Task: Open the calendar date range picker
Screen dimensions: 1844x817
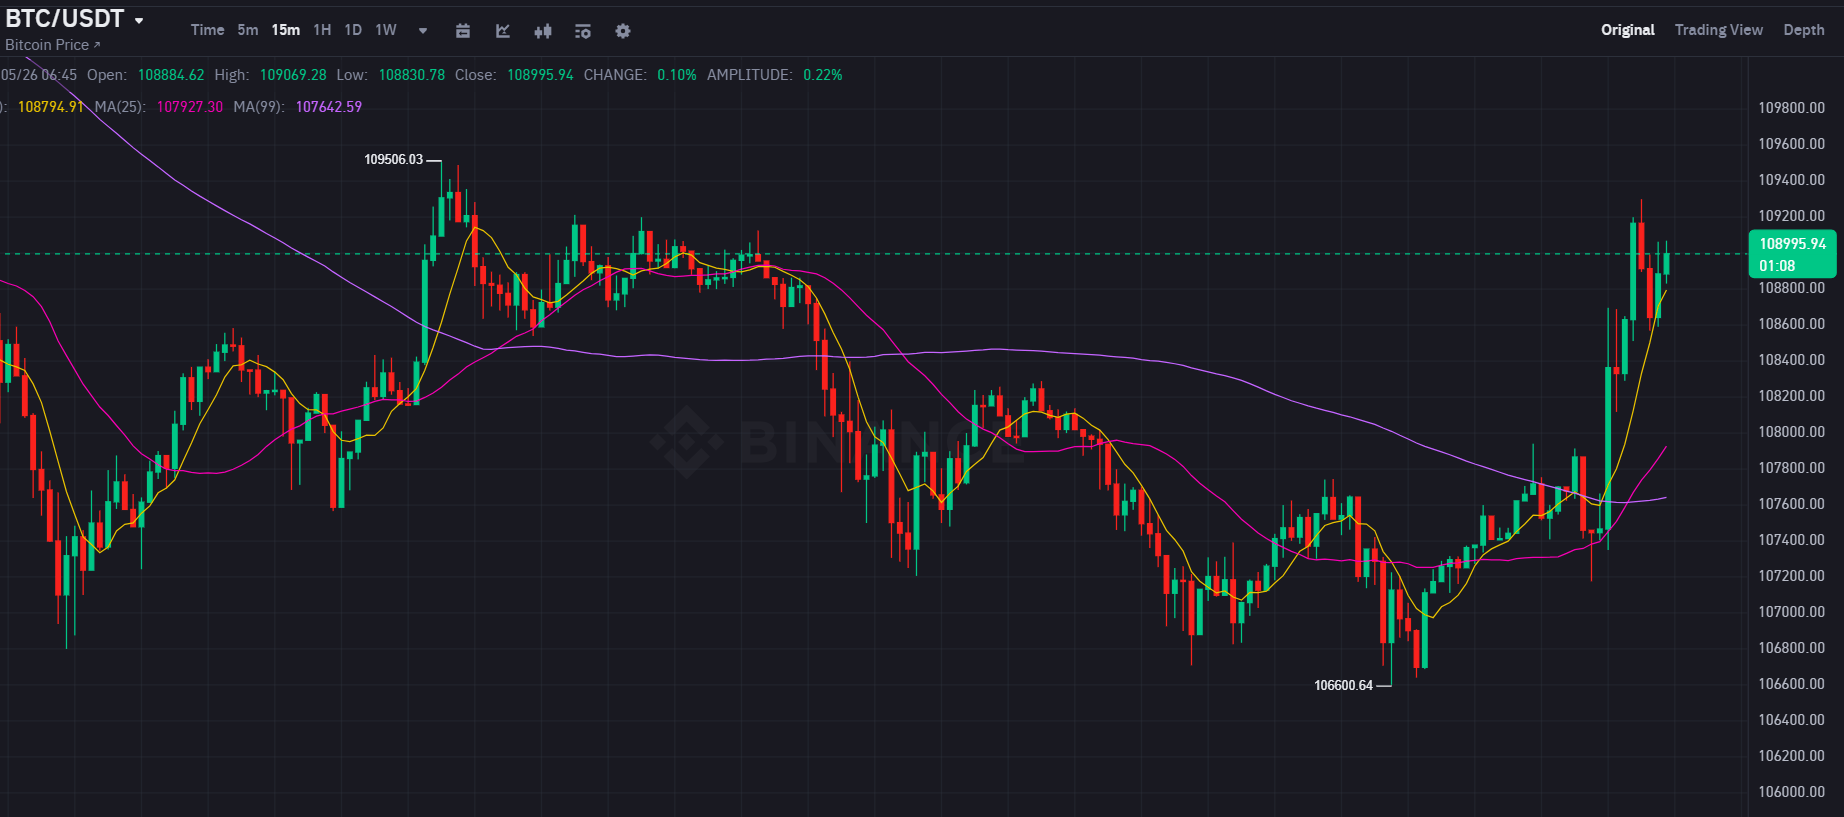Action: [x=463, y=31]
